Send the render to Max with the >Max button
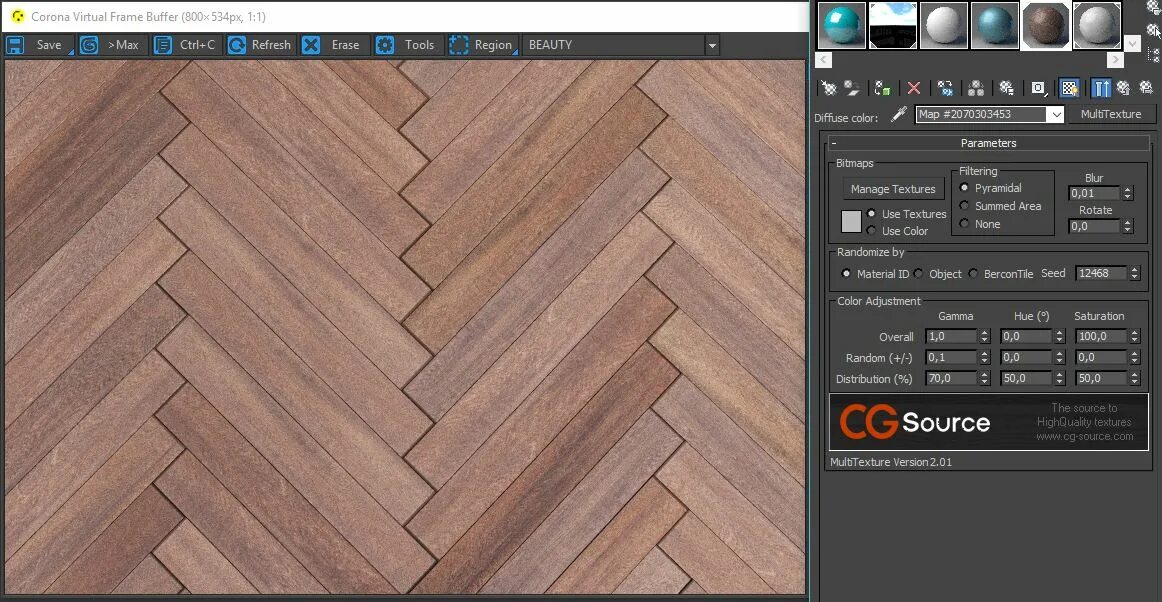This screenshot has height=602, width=1162. click(x=113, y=44)
